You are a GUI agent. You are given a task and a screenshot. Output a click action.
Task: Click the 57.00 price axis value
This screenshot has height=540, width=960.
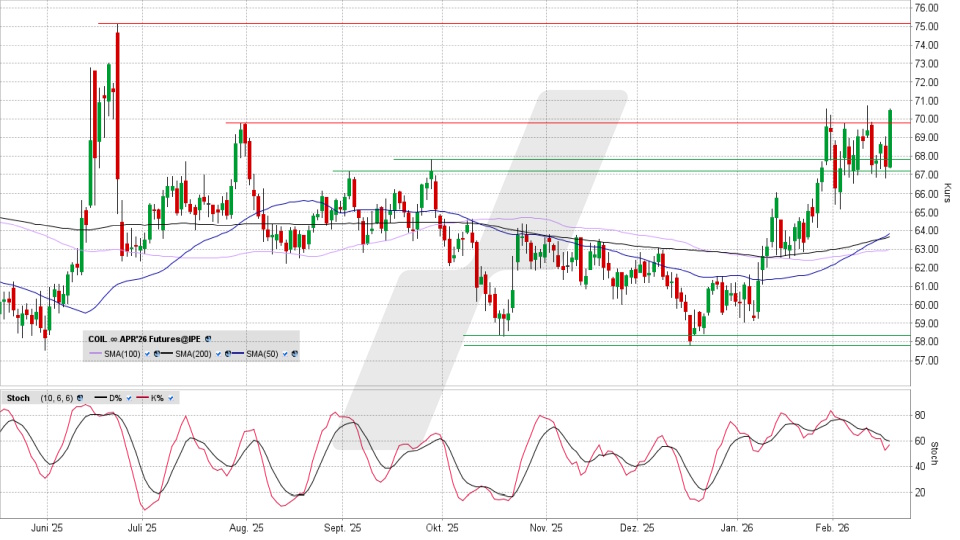pos(926,361)
